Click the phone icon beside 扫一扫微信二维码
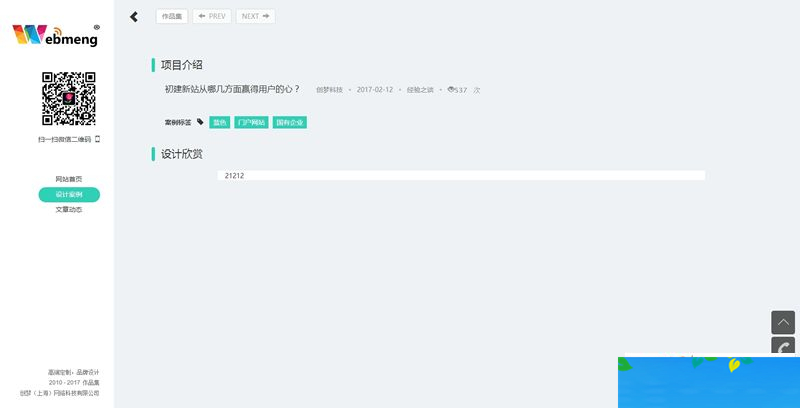800x408 pixels. 97,139
